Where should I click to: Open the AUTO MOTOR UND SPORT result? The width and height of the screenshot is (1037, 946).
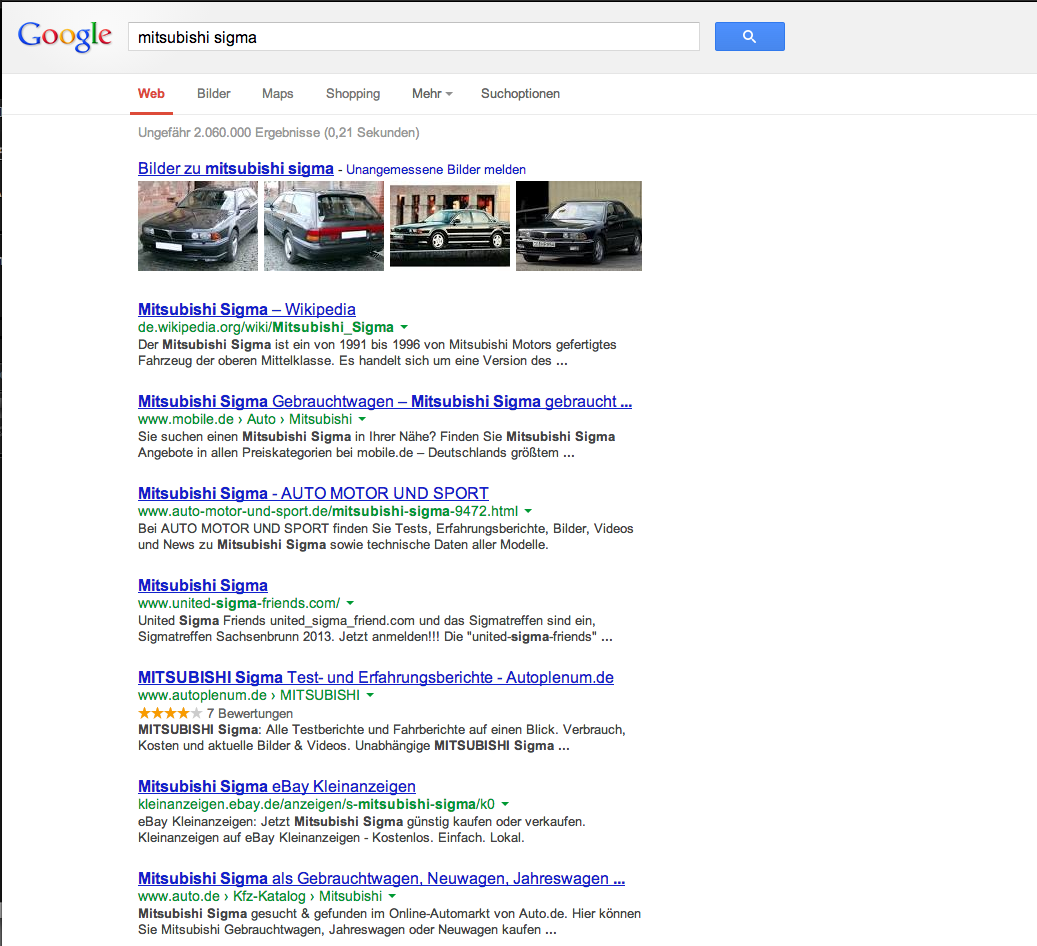[313, 493]
